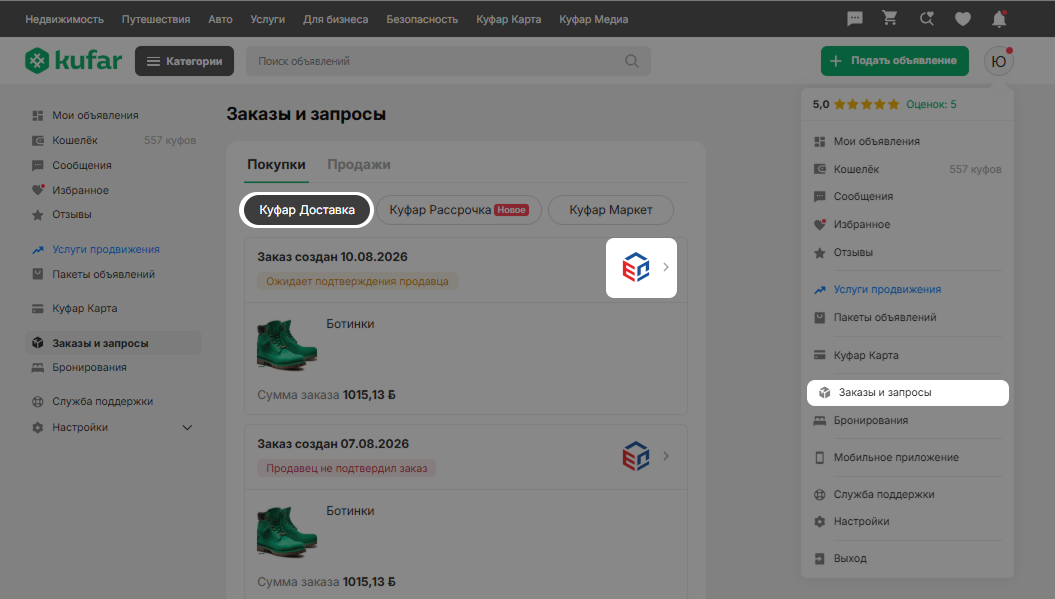Expand order 10.08.2026 details chevron

tap(665, 267)
